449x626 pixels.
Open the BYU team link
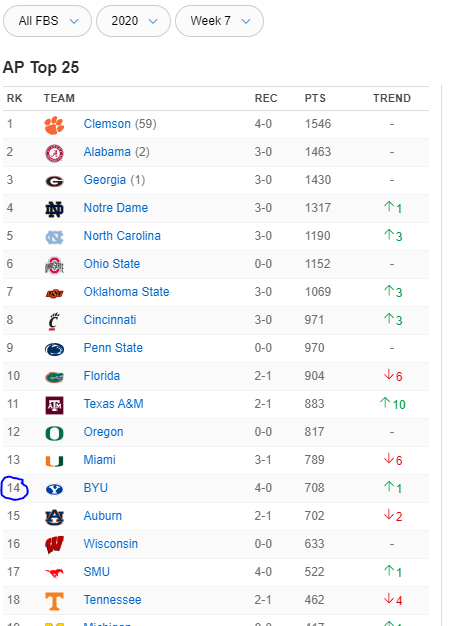tap(96, 488)
